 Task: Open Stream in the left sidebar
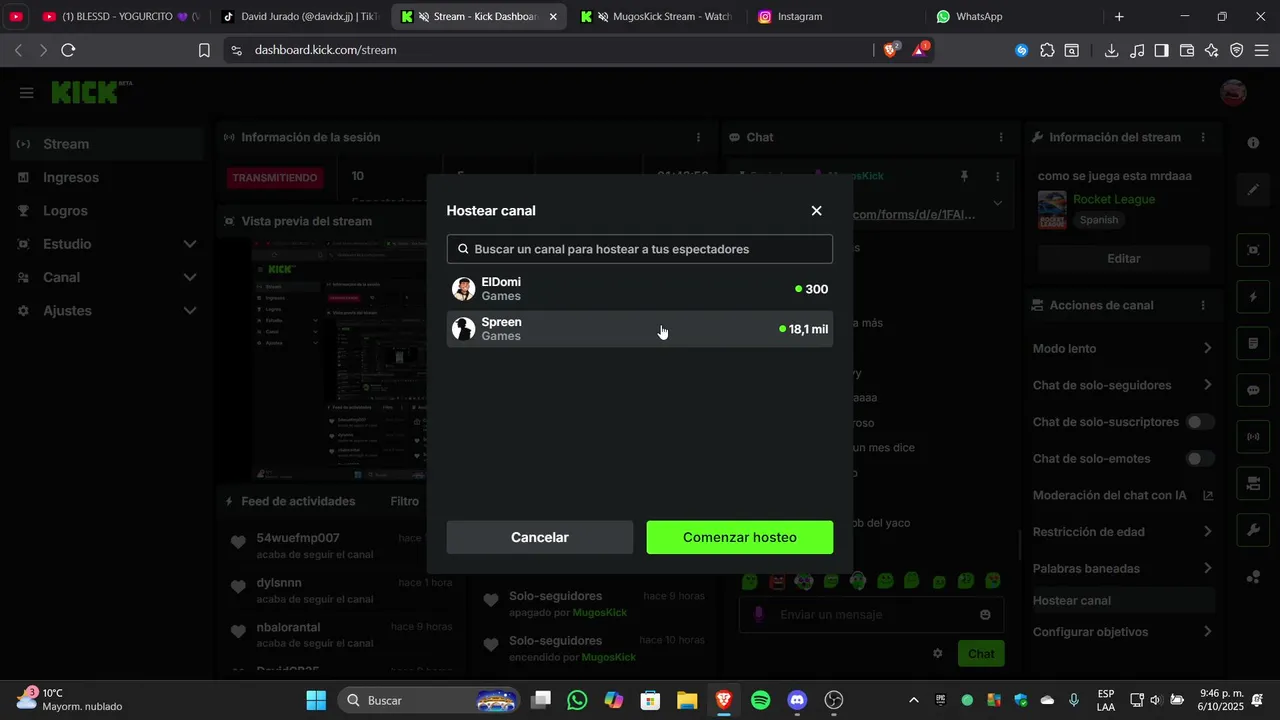click(107, 144)
